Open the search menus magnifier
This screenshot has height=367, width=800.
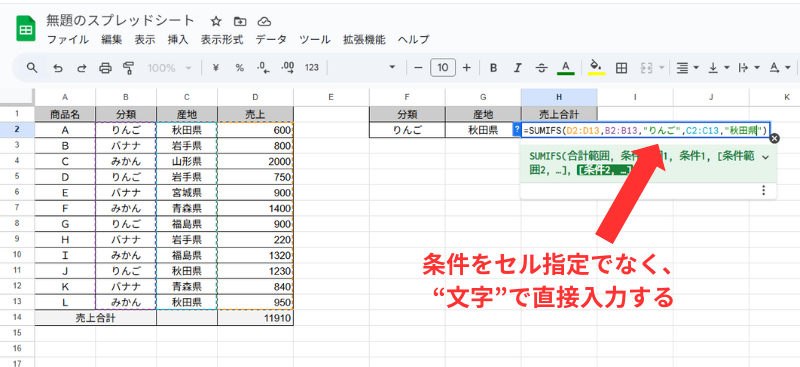pyautogui.click(x=32, y=67)
